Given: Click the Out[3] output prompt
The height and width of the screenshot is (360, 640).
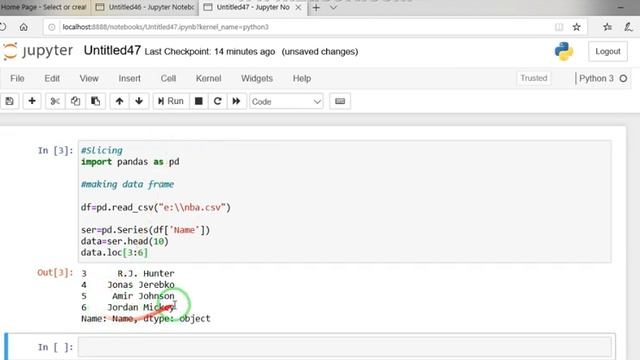Looking at the screenshot, I should (x=55, y=273).
